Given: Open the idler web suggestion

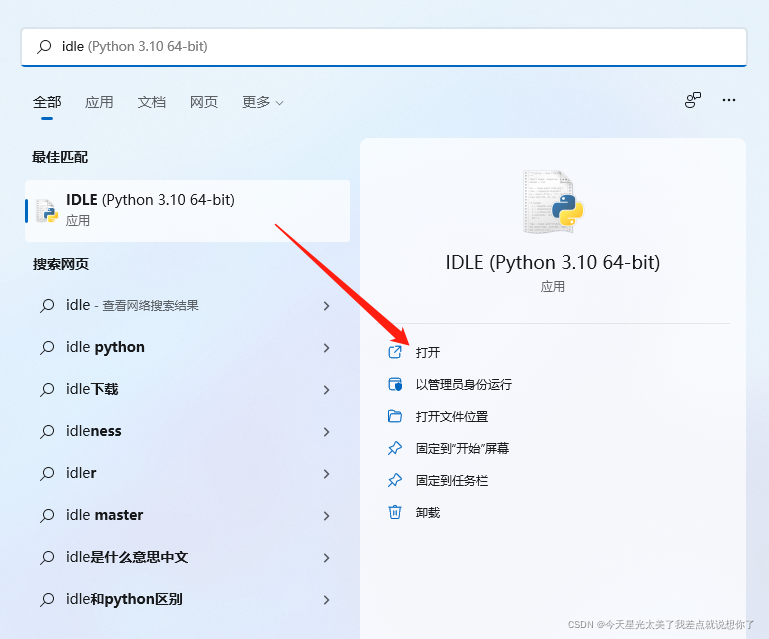Looking at the screenshot, I should [187, 473].
